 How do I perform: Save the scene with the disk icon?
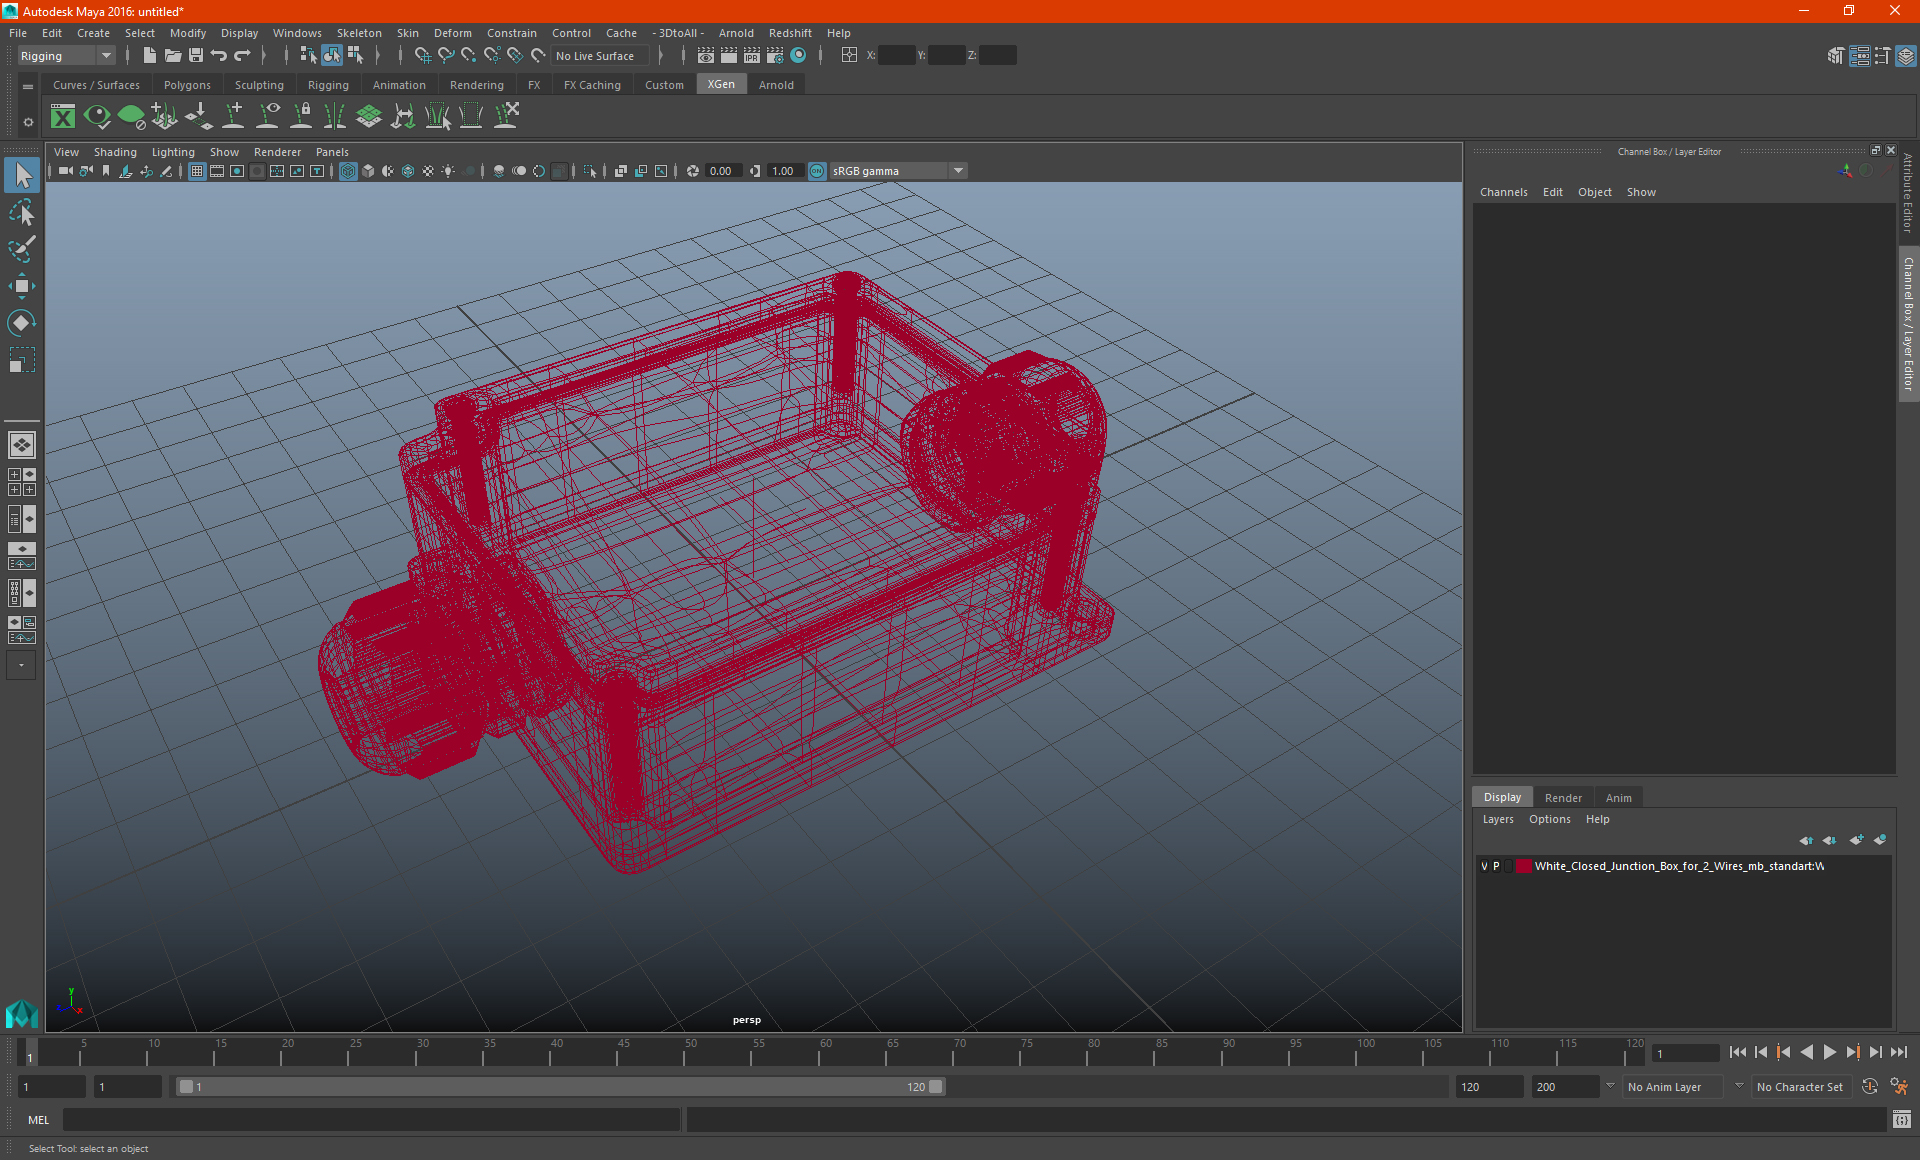pyautogui.click(x=195, y=56)
